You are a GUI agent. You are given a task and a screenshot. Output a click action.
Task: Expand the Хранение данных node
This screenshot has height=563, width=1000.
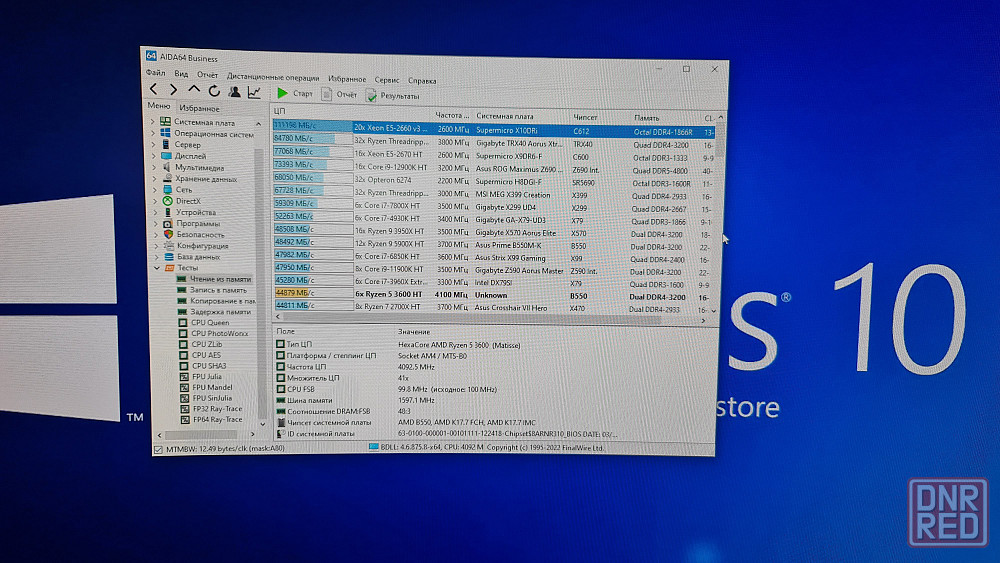(154, 179)
